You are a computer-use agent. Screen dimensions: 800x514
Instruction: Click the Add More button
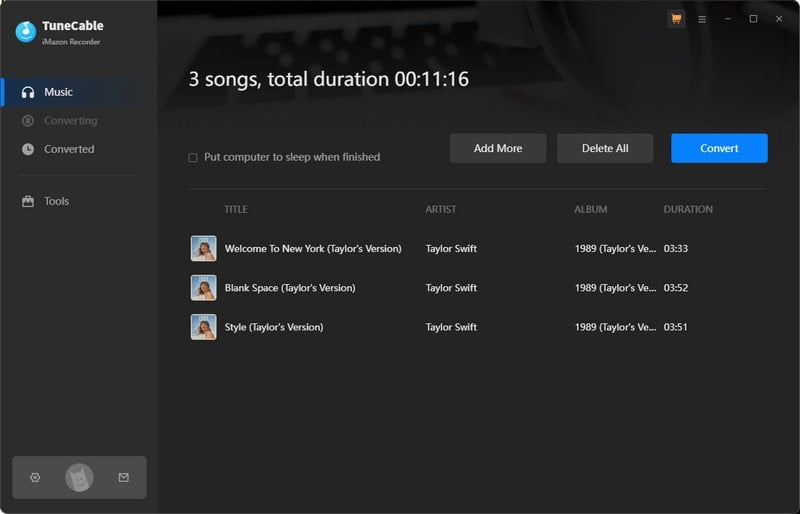click(498, 149)
